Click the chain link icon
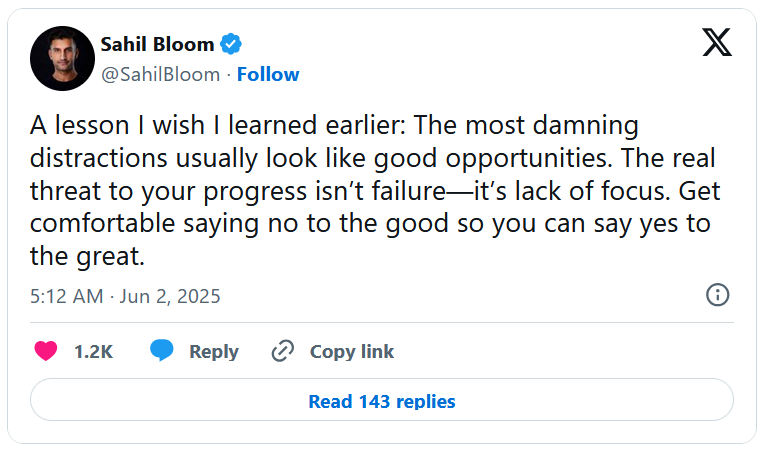This screenshot has height=450, width=766. (282, 351)
